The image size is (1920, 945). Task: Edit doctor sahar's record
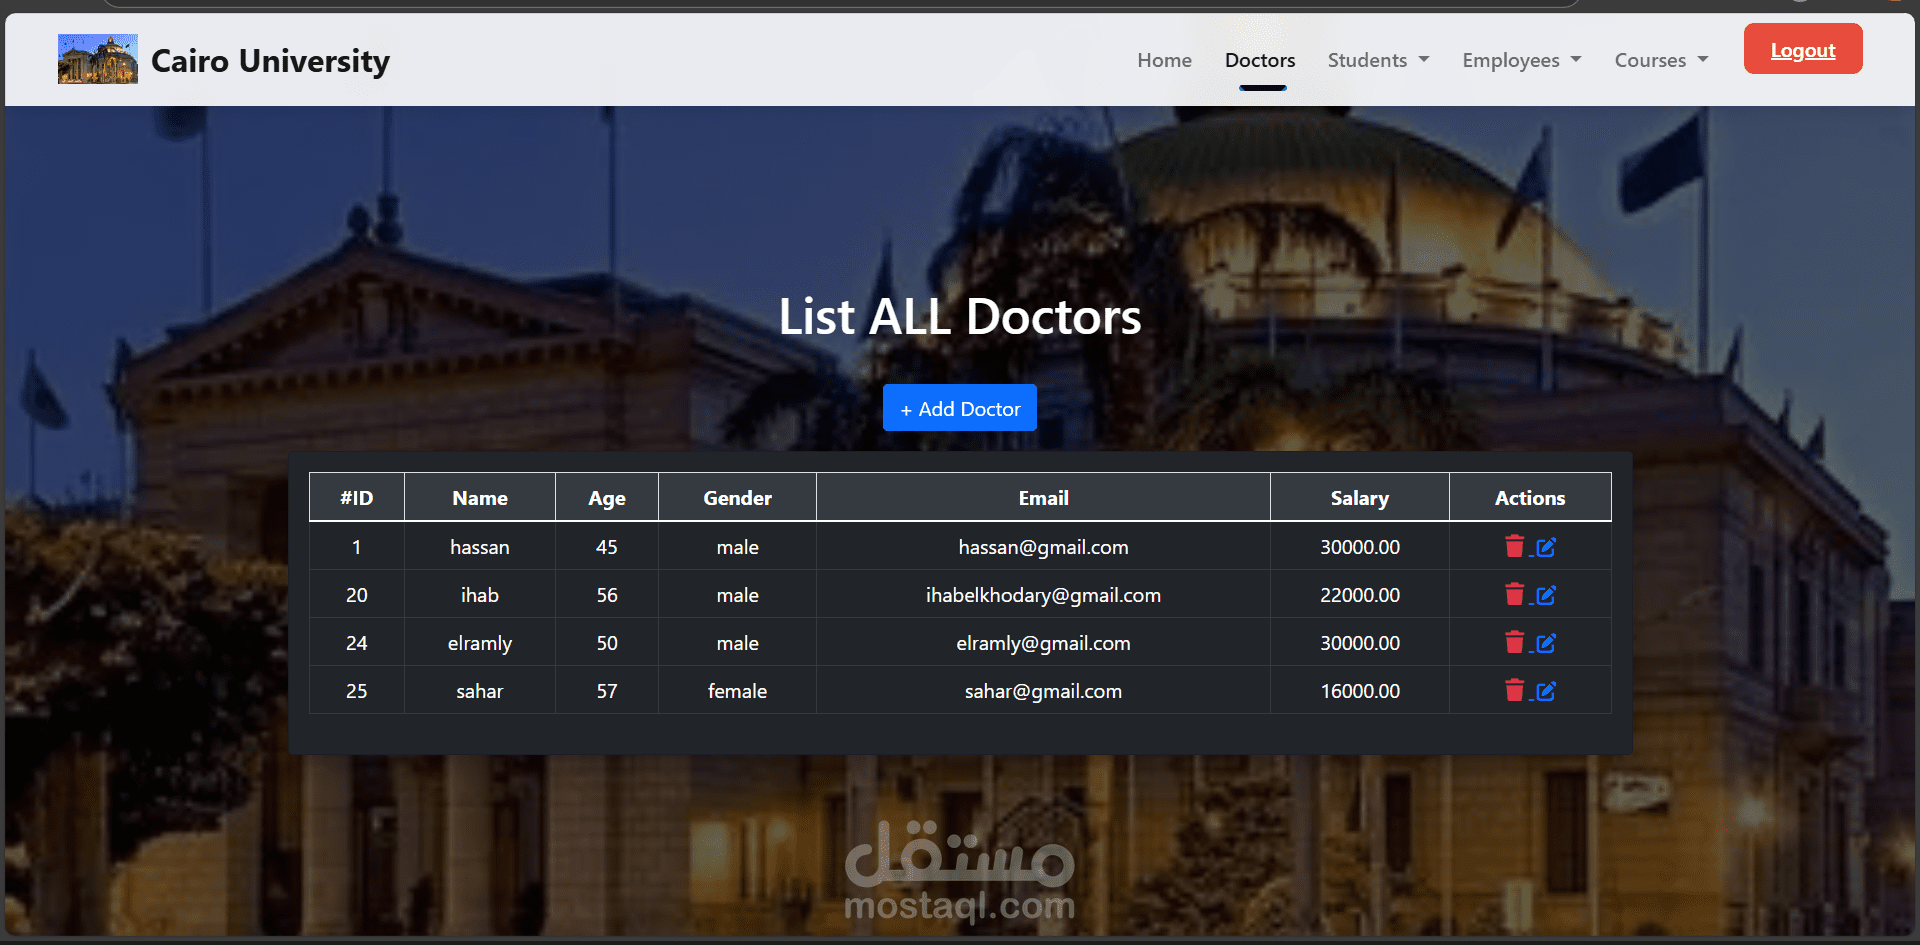click(x=1546, y=691)
